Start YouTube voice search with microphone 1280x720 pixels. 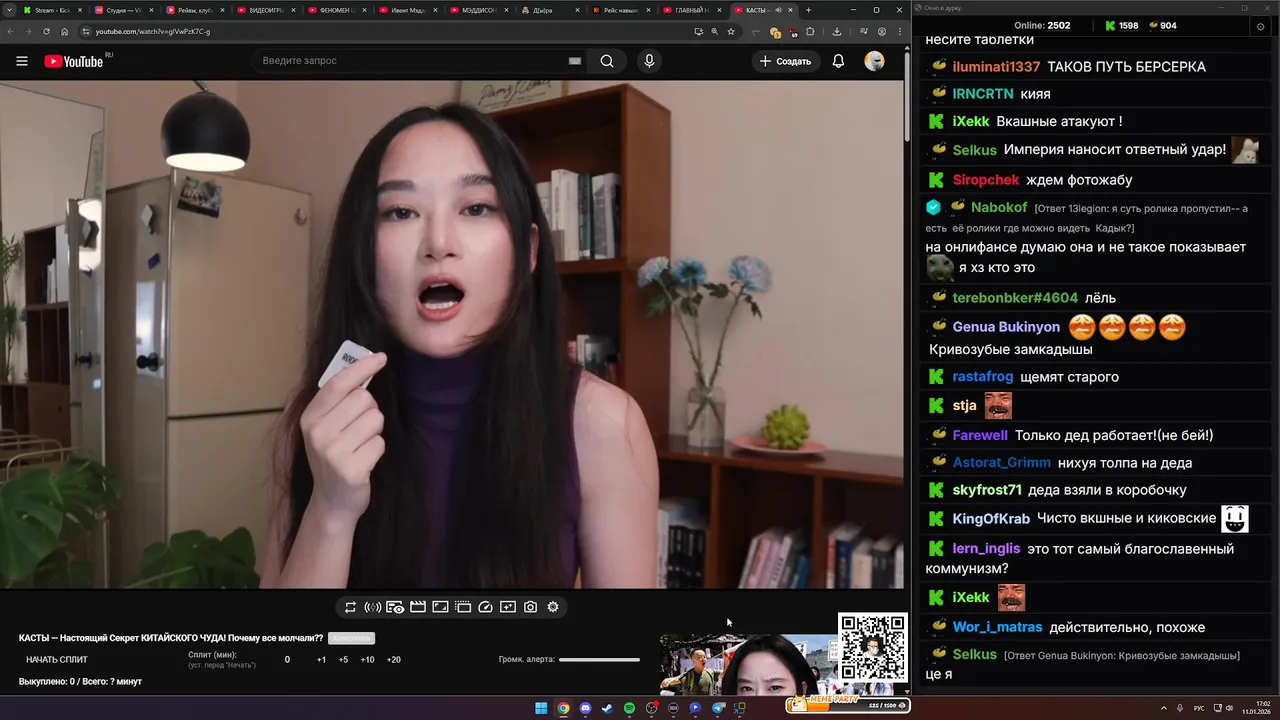[649, 61]
